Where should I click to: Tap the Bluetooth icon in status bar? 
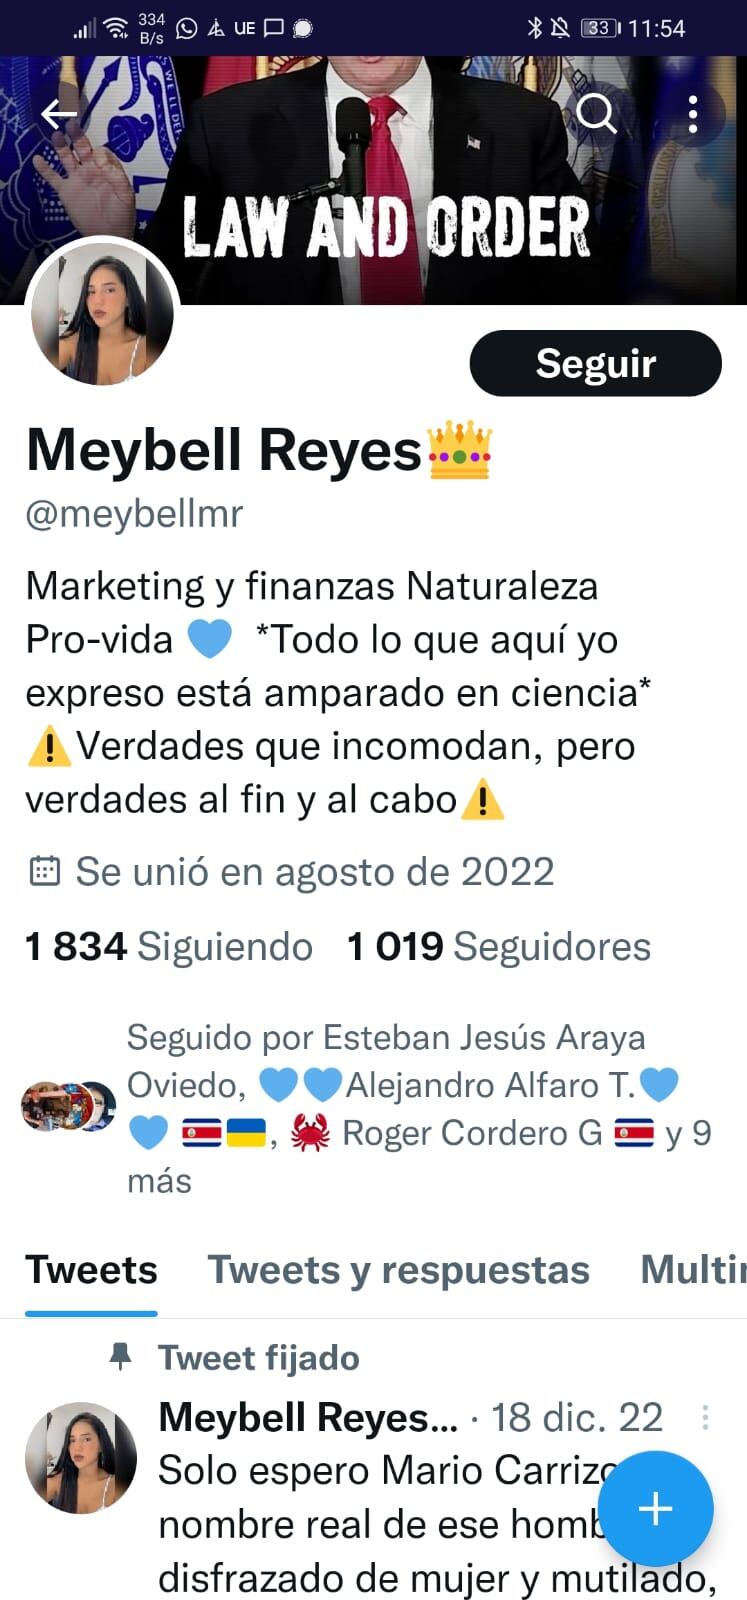coord(534,28)
